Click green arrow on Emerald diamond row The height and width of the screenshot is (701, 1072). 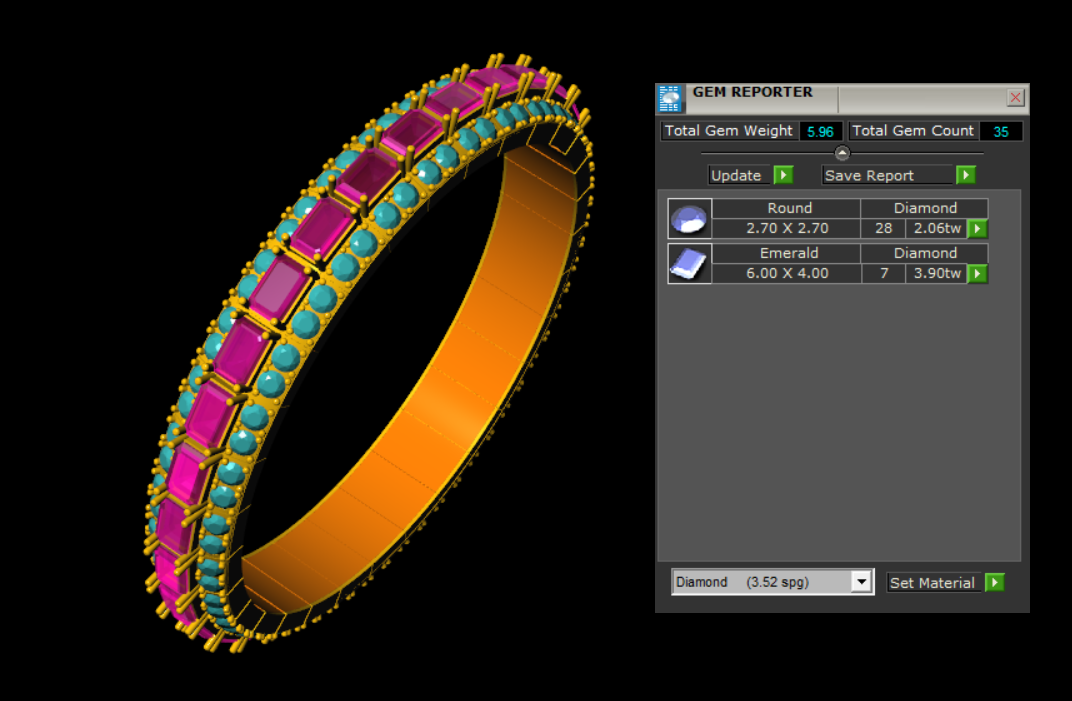click(x=977, y=274)
